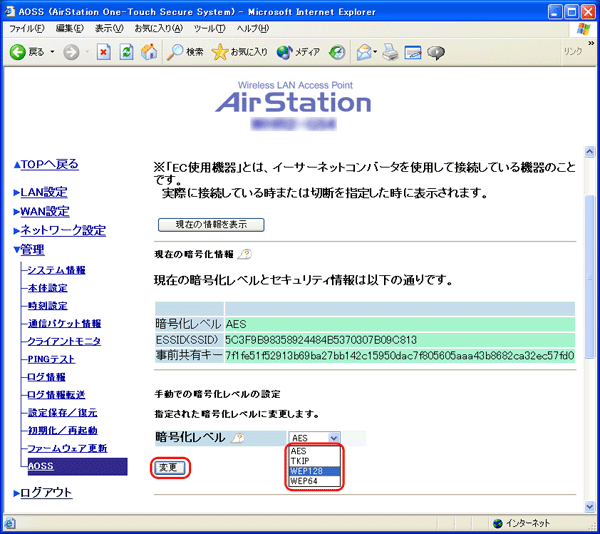Expand toolbar overflow chevron near リンク
This screenshot has height=534, width=600.
(591, 43)
